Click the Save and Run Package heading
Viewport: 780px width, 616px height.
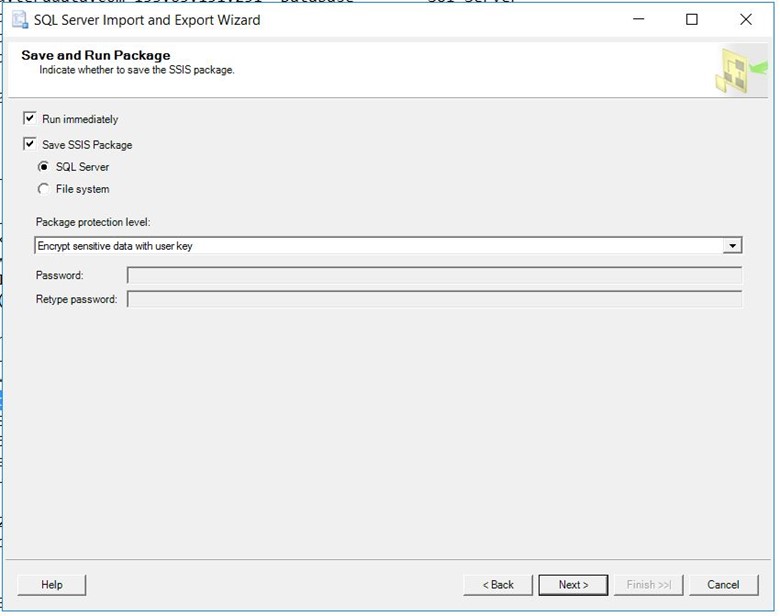point(96,55)
